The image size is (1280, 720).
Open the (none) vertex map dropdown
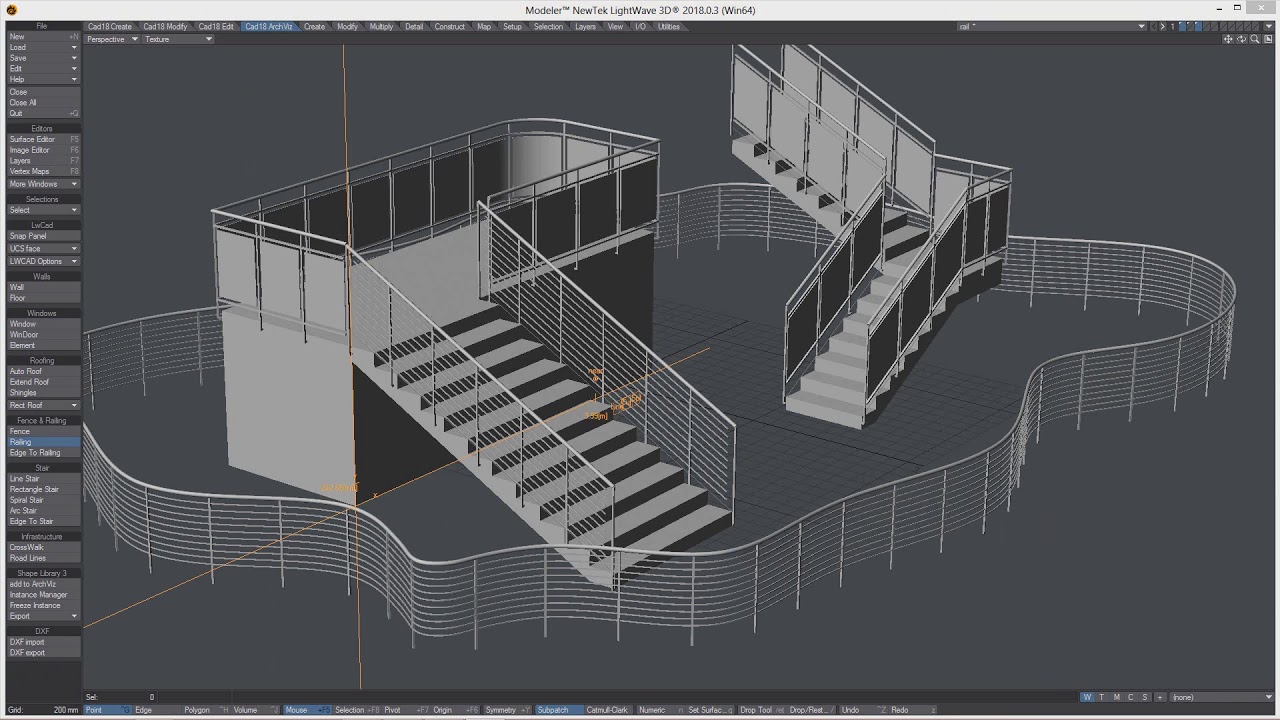(1221, 697)
